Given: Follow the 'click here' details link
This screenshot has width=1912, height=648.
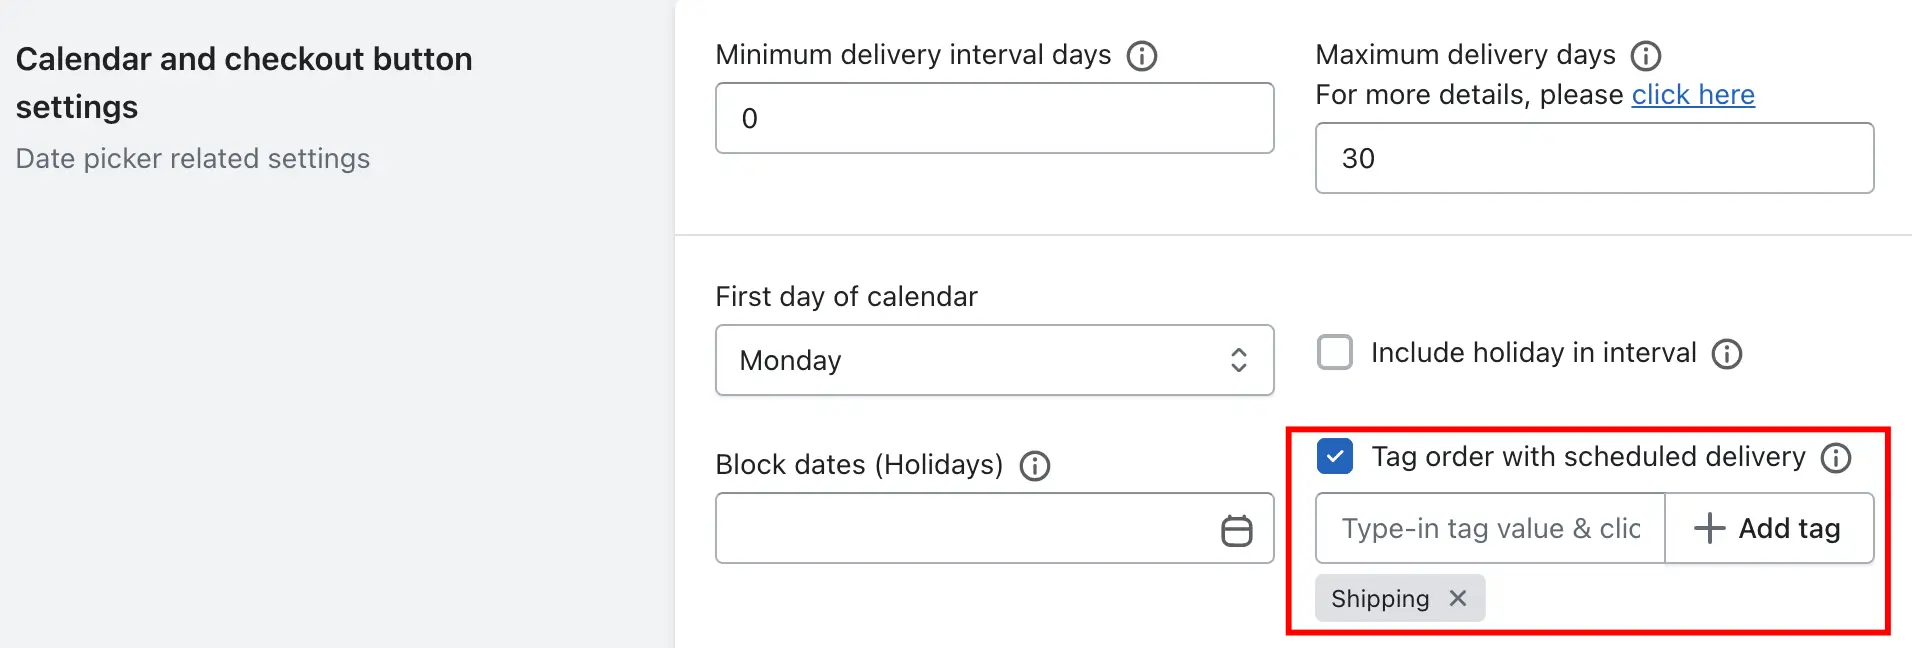Looking at the screenshot, I should 1692,95.
